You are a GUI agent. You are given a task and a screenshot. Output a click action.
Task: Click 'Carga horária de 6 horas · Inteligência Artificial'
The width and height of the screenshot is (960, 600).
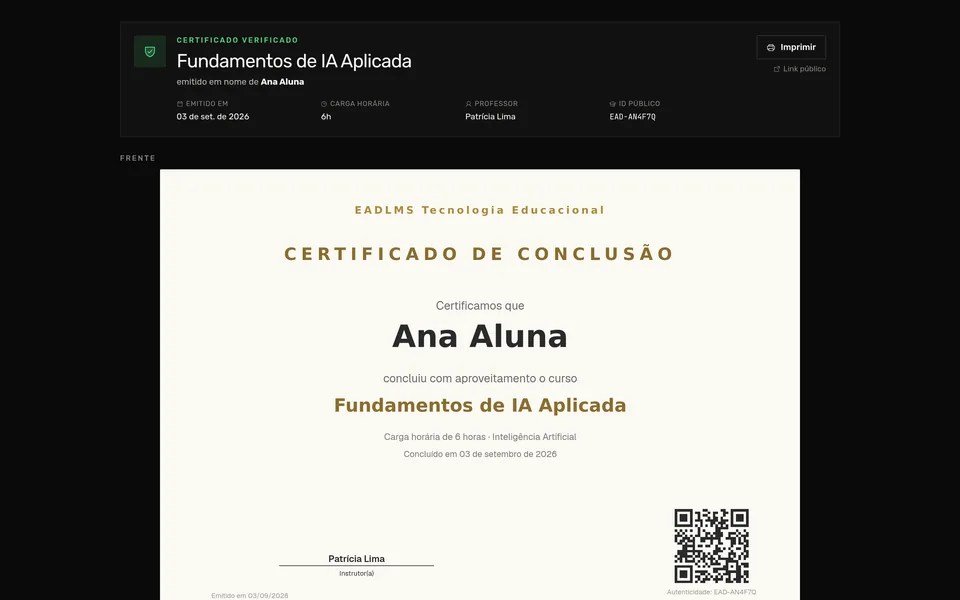click(480, 437)
